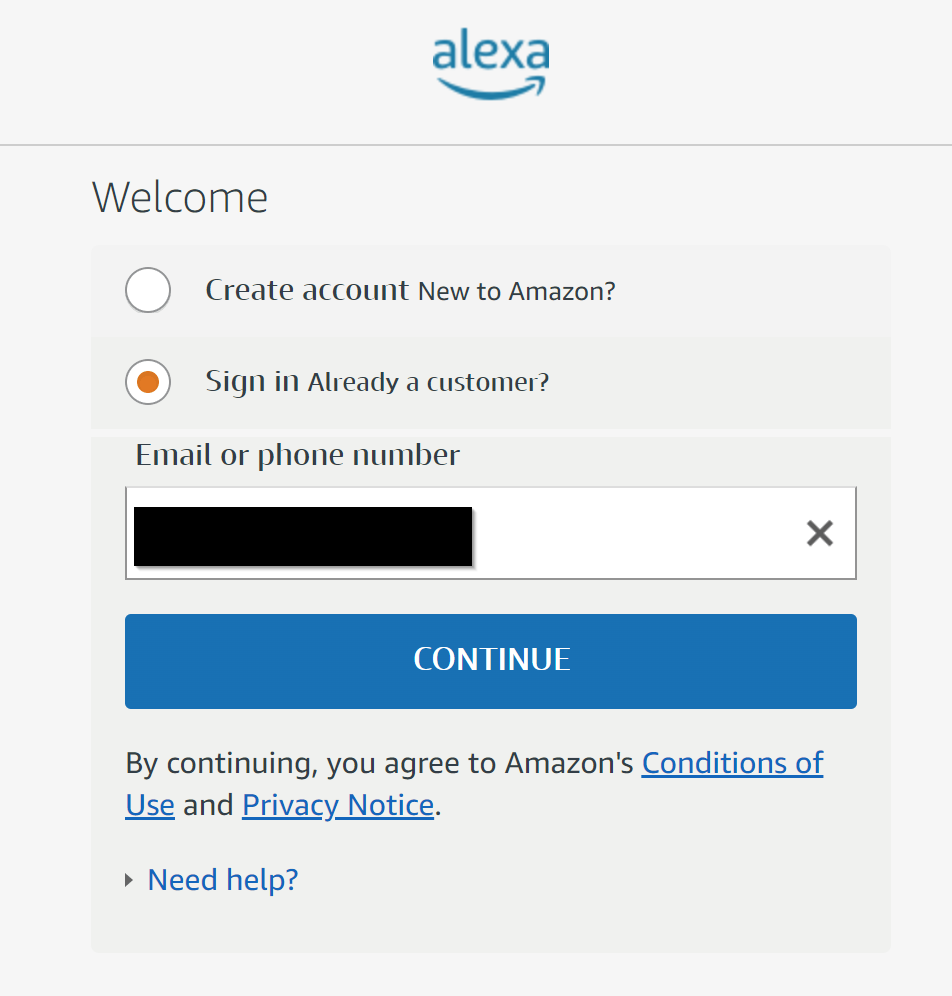Click the Already a customer? text

(x=428, y=382)
